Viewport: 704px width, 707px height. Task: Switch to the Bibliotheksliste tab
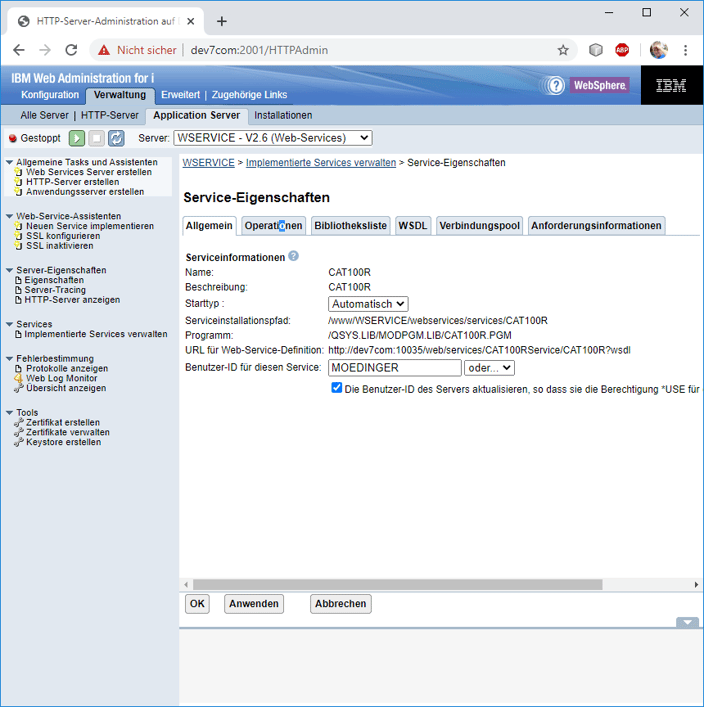(350, 225)
